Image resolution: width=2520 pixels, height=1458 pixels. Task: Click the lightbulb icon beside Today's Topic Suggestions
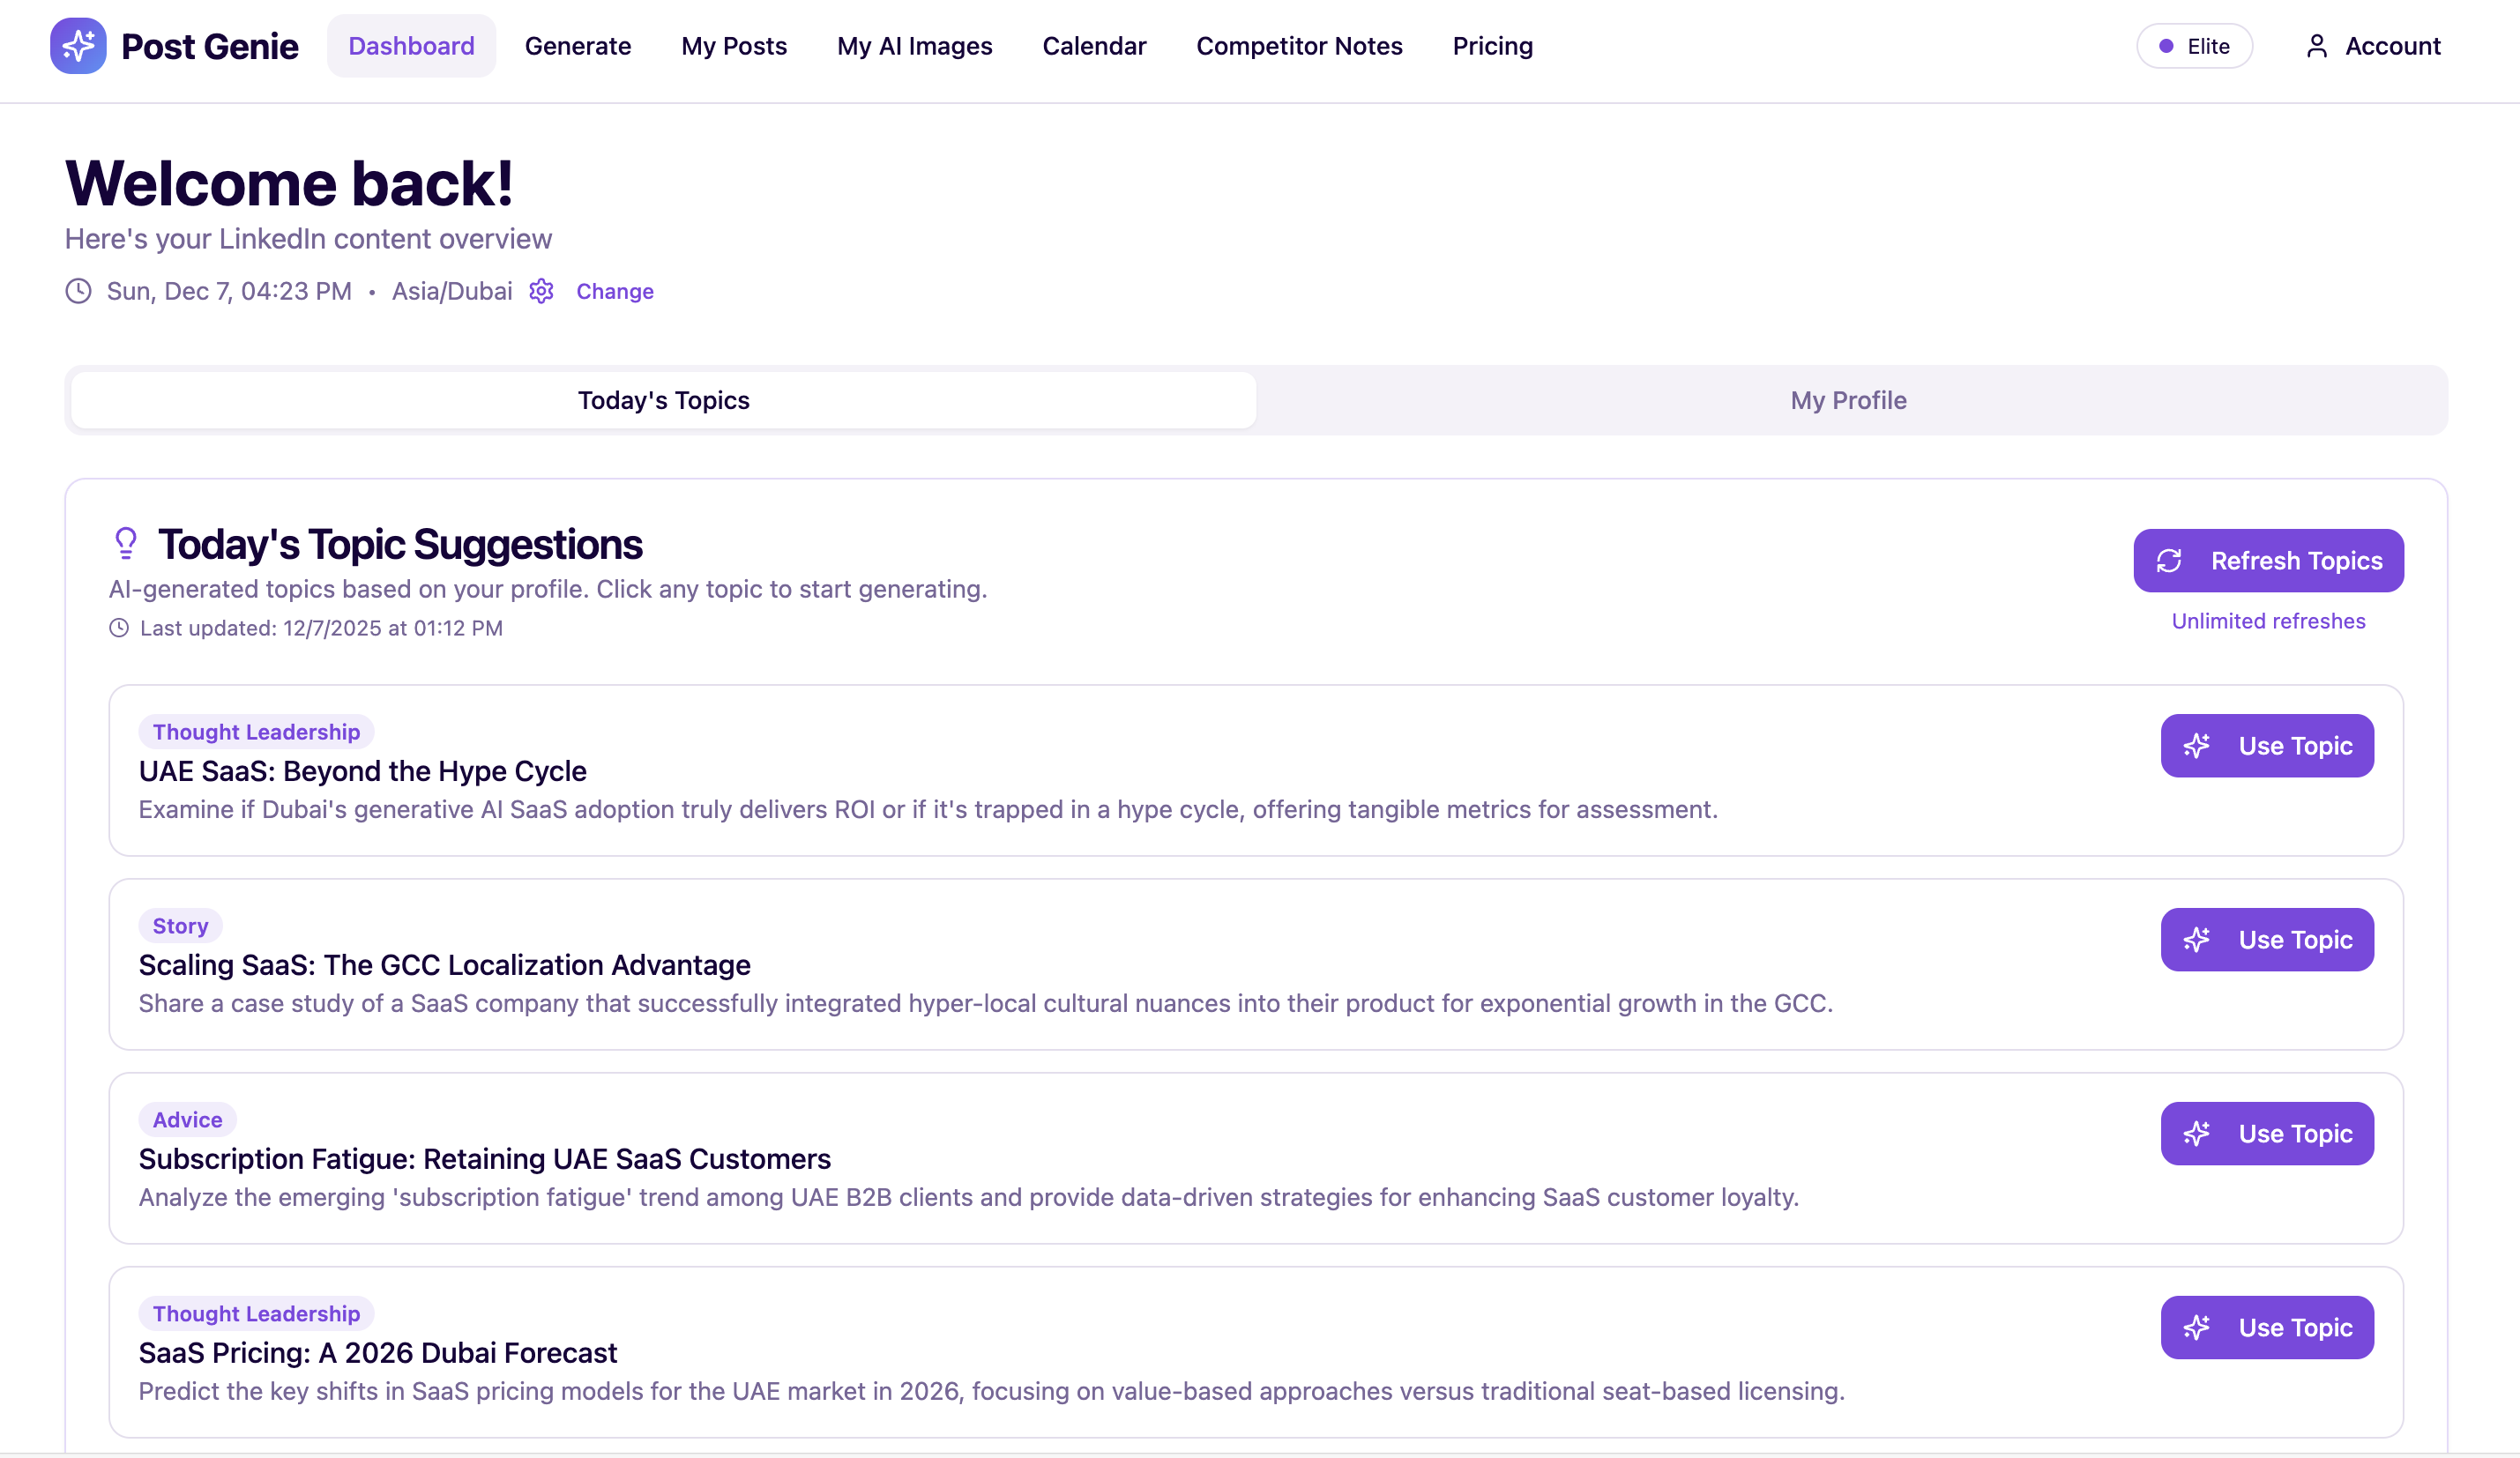tap(126, 543)
